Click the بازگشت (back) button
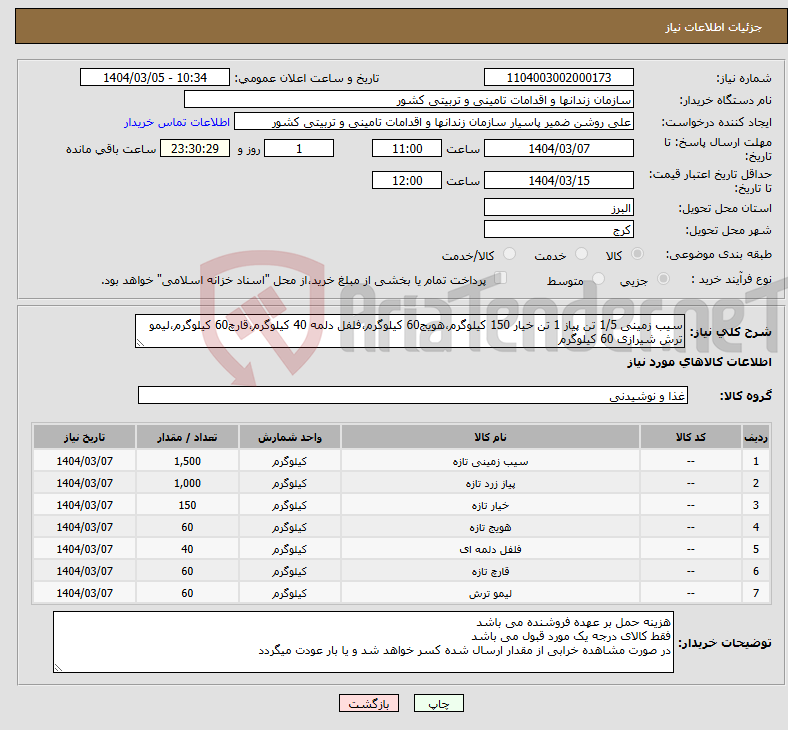This screenshot has height=730, width=788. 369,703
